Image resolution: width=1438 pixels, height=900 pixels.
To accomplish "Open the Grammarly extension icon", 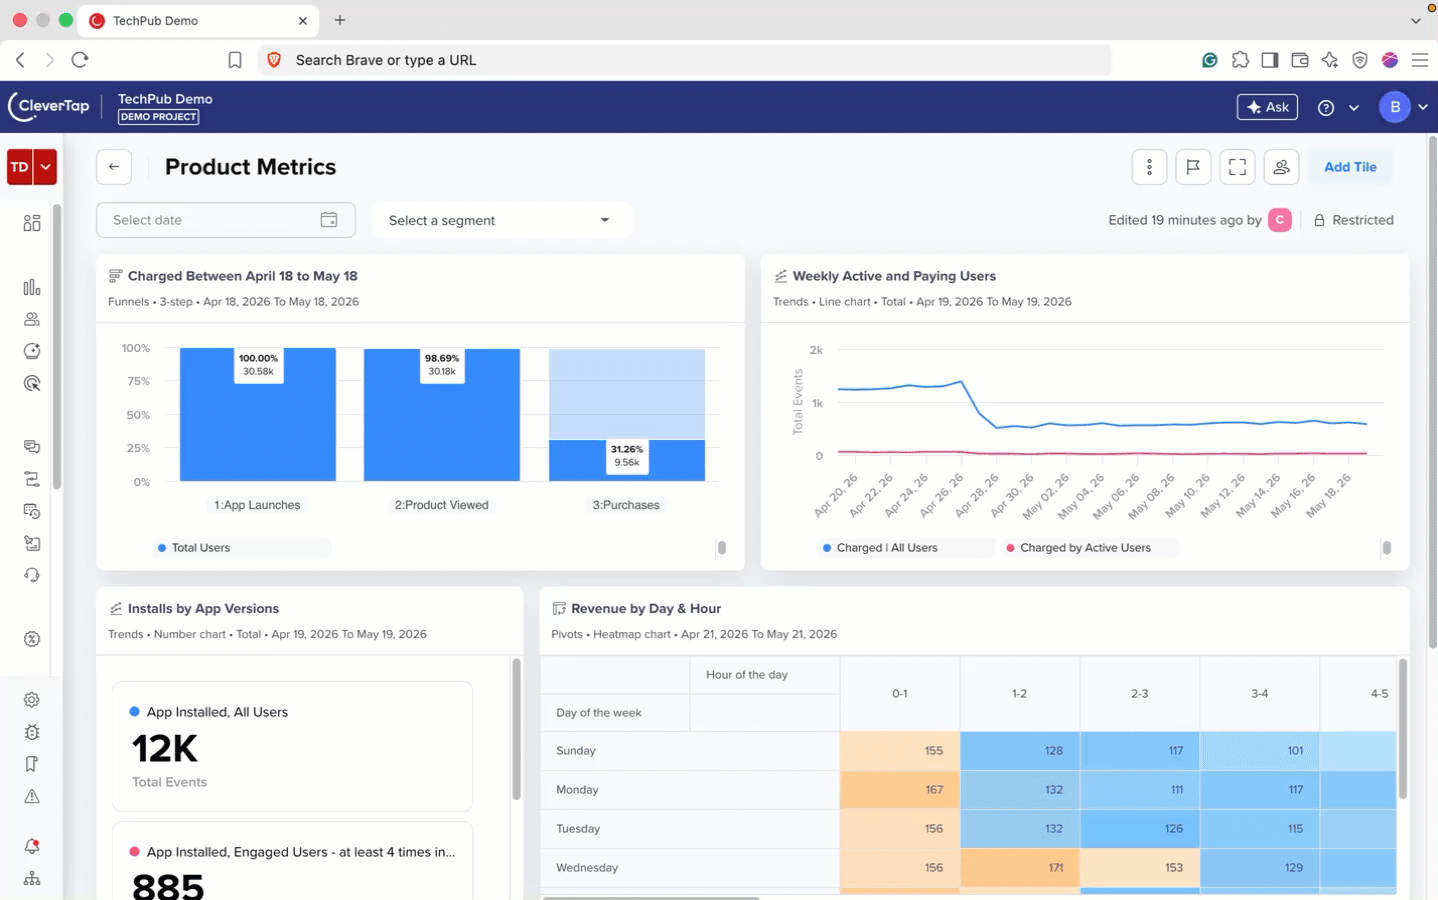I will click(1210, 60).
